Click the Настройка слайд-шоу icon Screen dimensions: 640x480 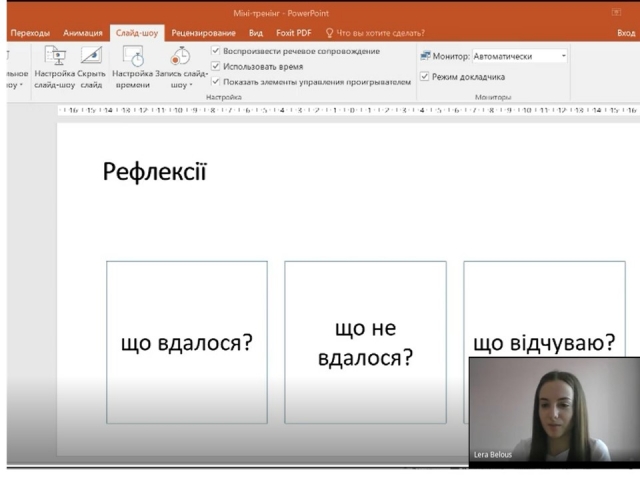pyautogui.click(x=54, y=58)
